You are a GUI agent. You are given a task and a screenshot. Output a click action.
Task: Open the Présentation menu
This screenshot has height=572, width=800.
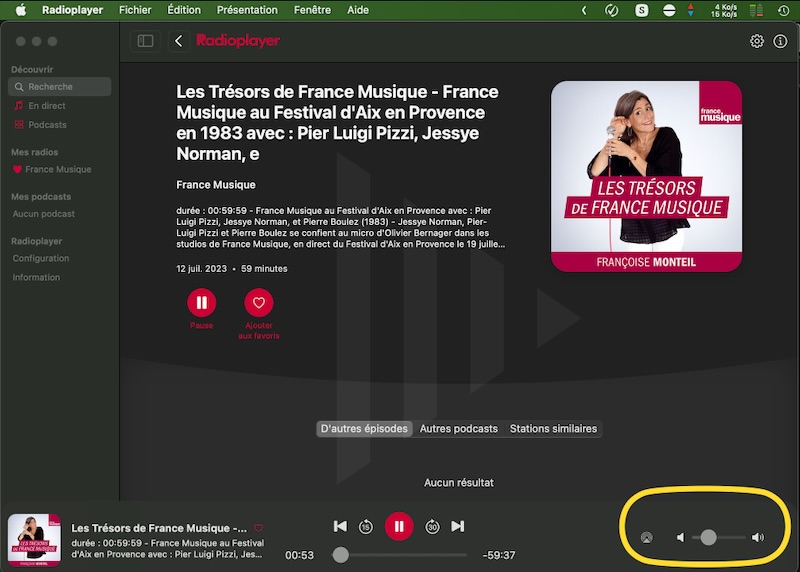click(x=247, y=10)
